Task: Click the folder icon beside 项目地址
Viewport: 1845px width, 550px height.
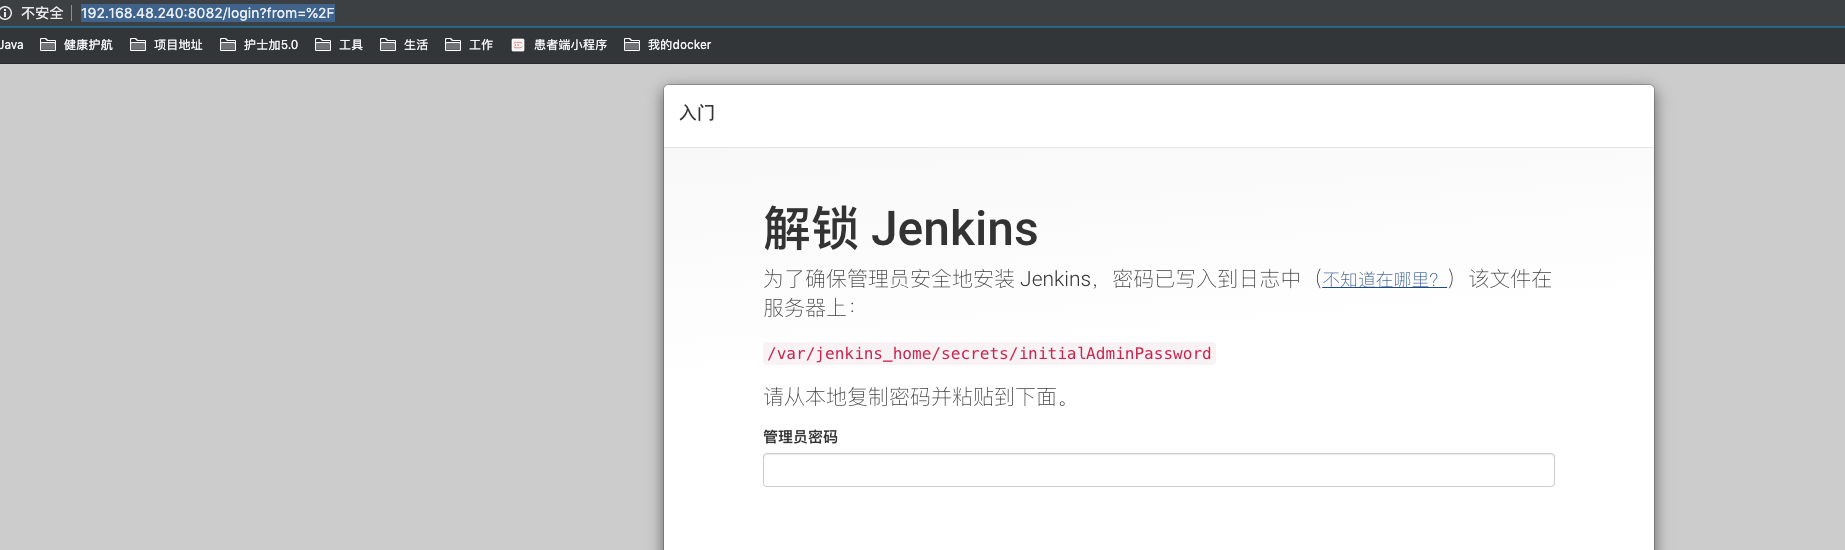Action: tap(138, 45)
